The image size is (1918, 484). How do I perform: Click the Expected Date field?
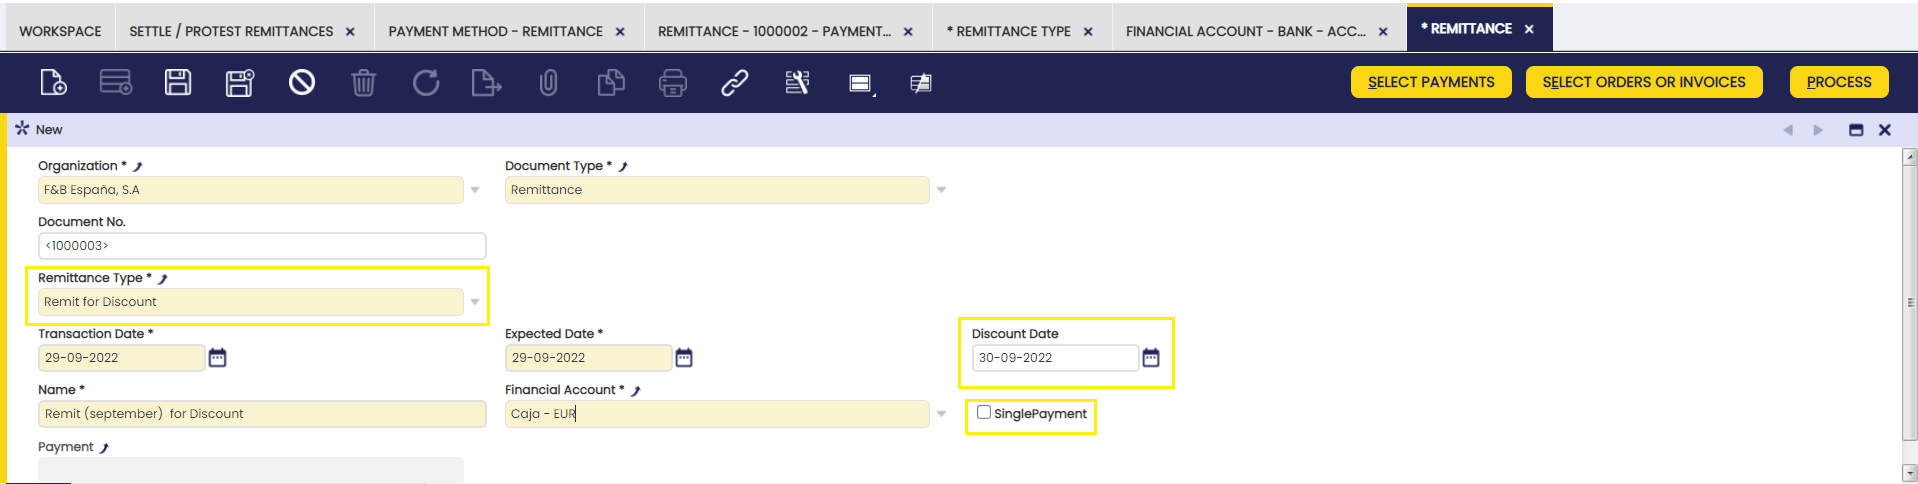click(588, 358)
